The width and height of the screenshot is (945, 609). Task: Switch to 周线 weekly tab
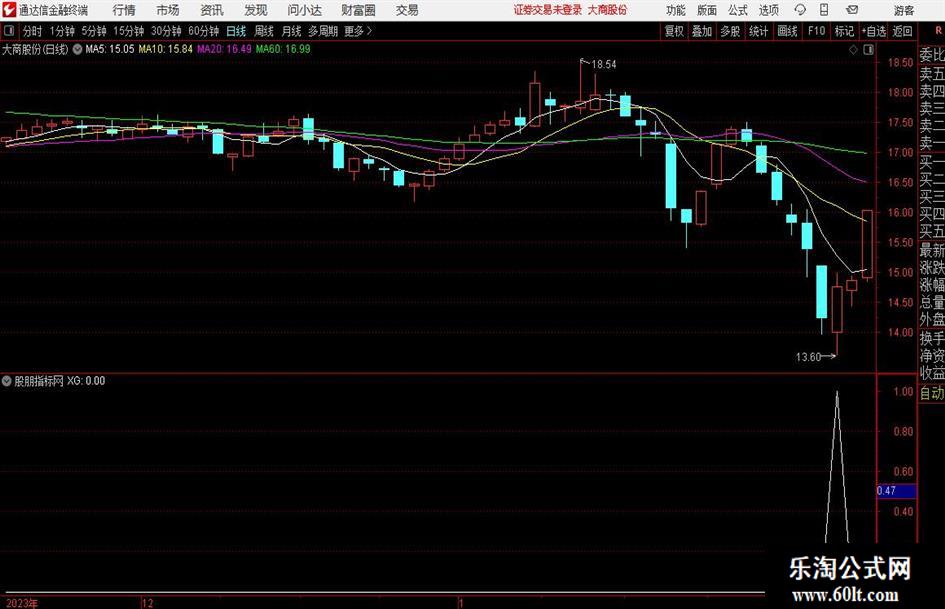[x=264, y=31]
